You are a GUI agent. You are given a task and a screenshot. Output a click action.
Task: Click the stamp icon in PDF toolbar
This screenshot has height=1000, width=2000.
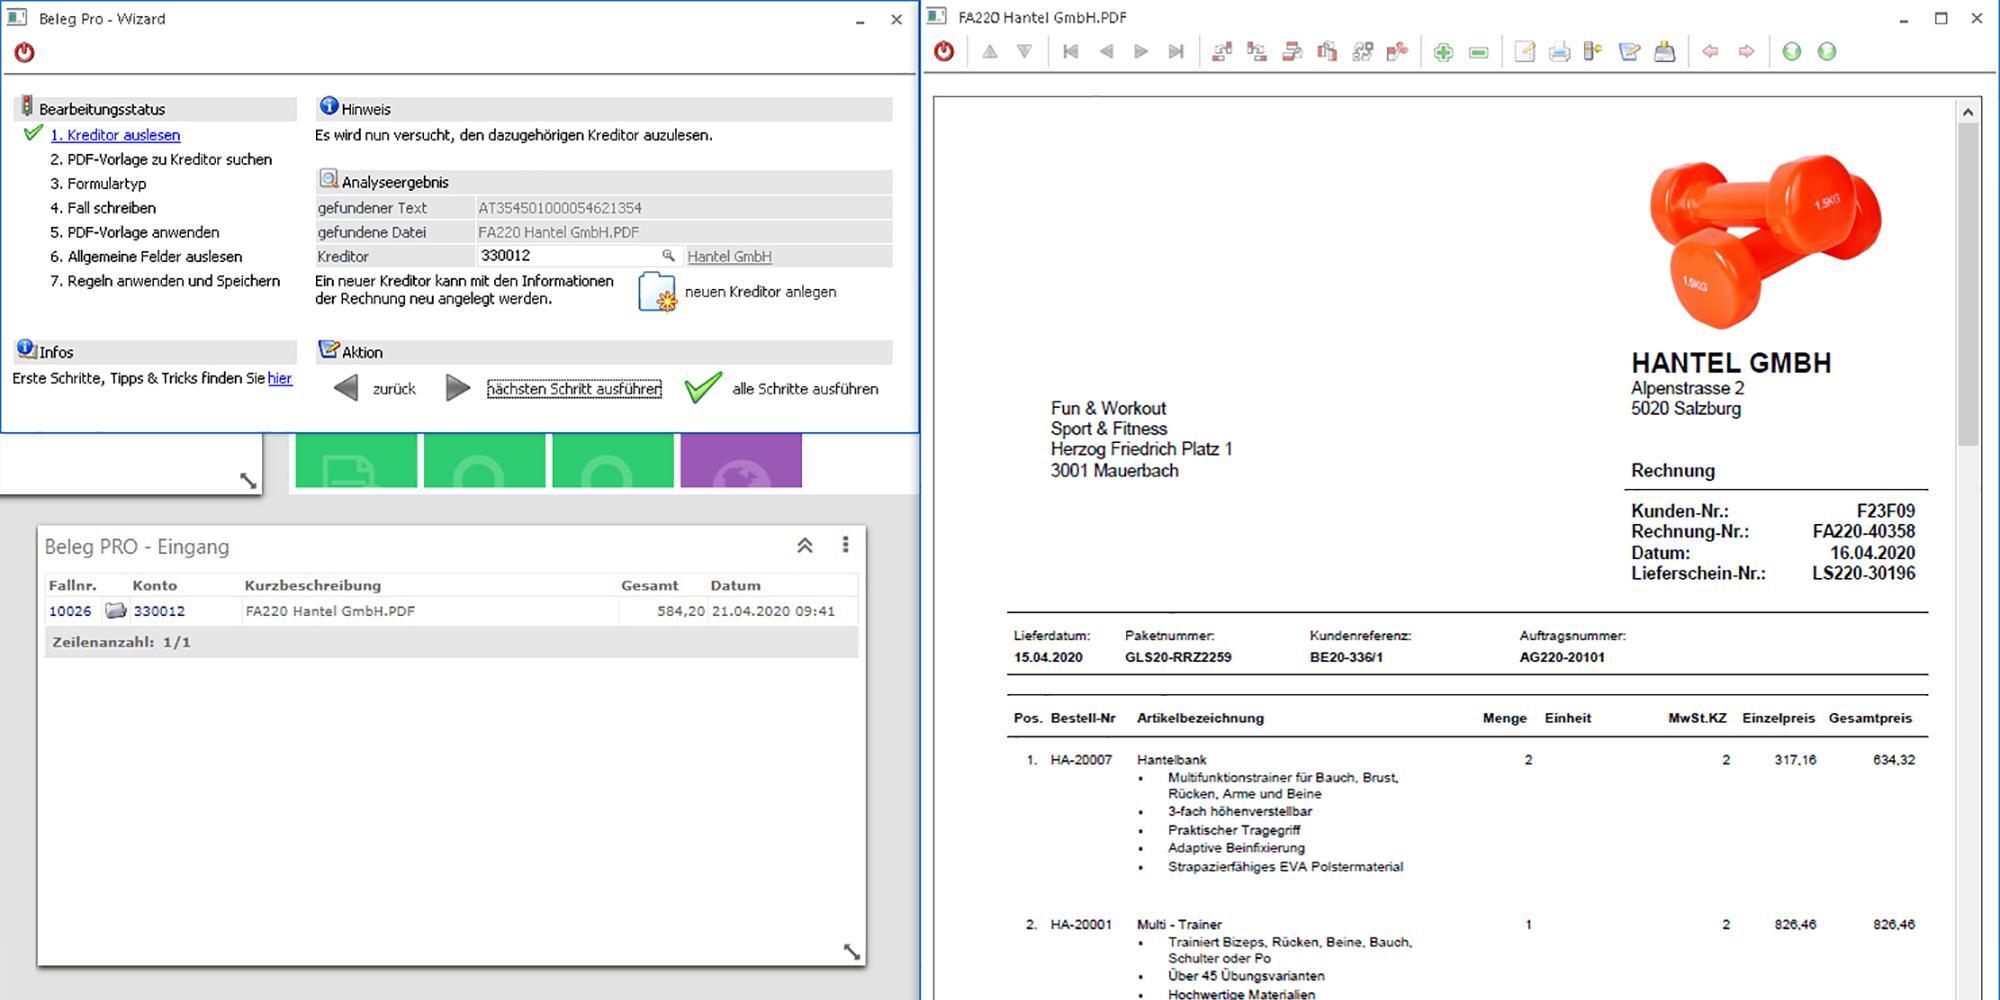pyautogui.click(x=1664, y=51)
